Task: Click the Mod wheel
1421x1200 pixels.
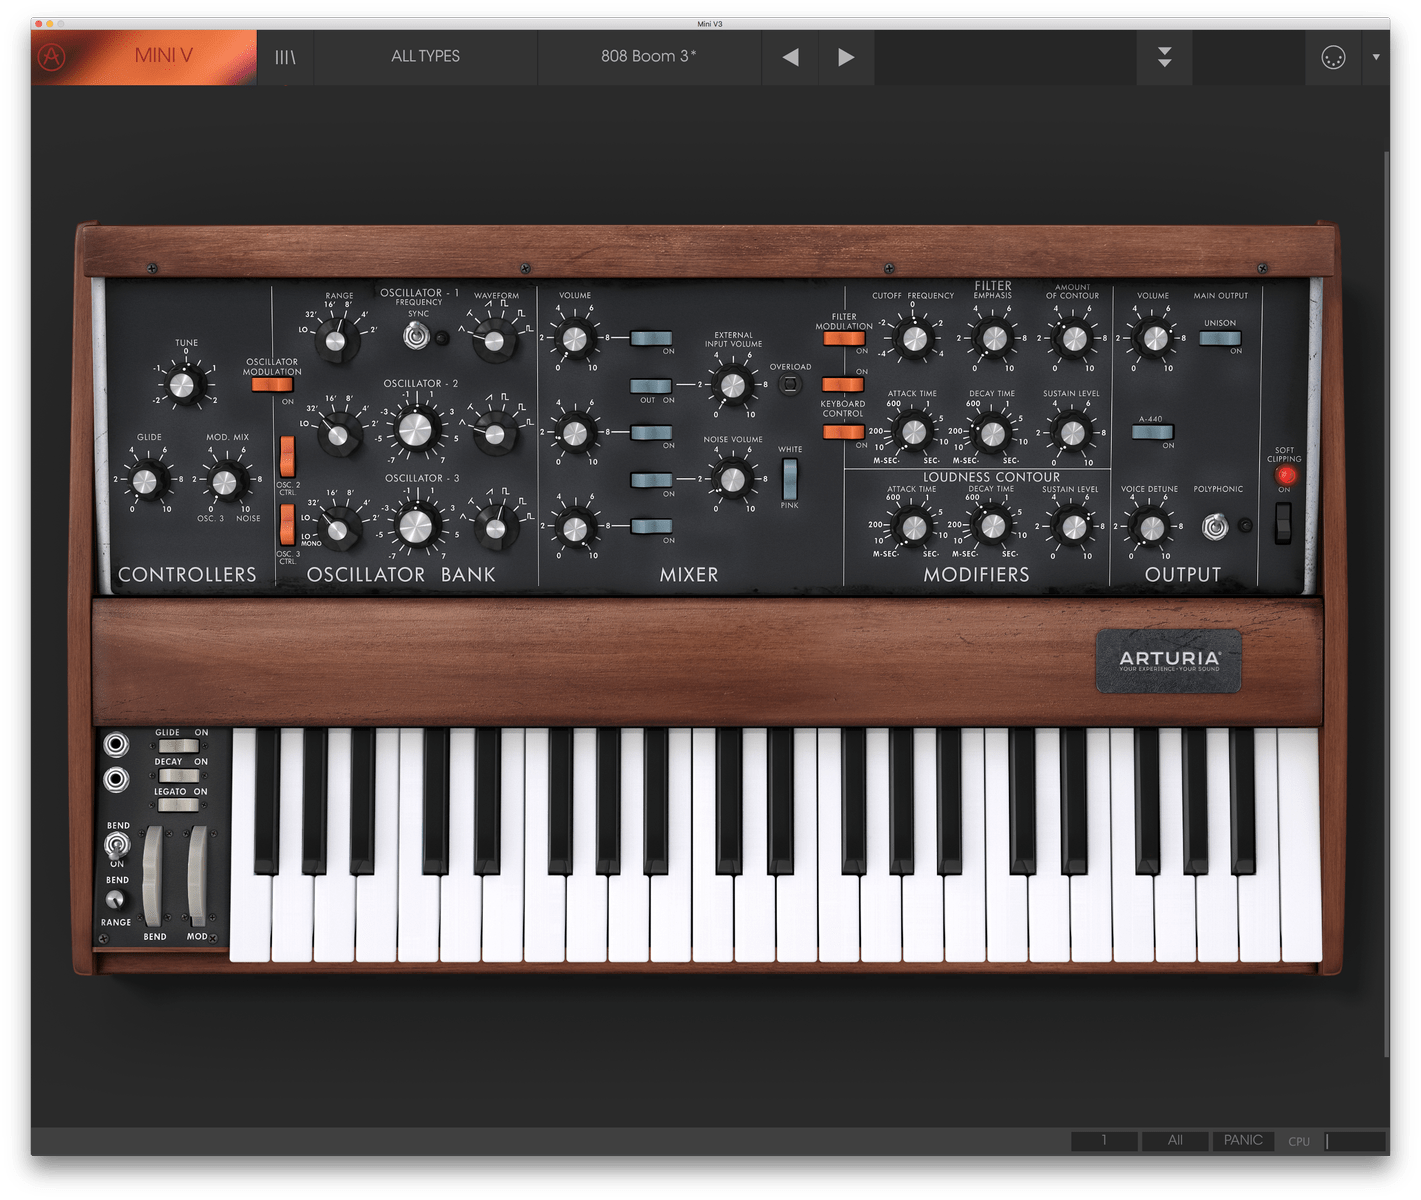Action: coord(198,877)
